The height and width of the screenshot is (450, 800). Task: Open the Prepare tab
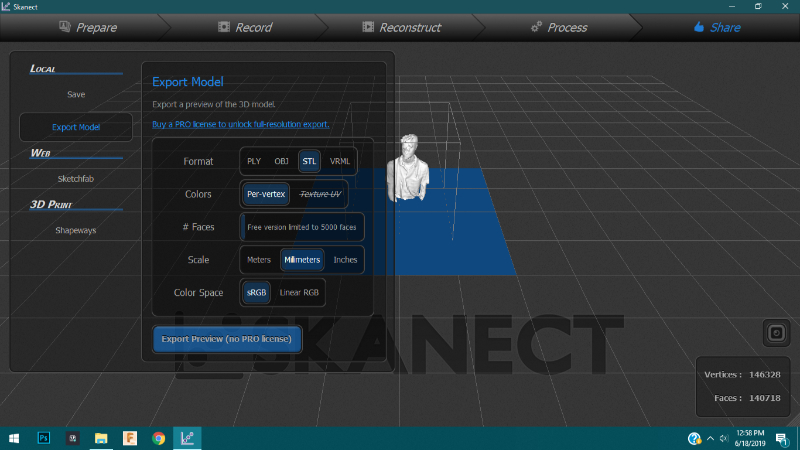pos(88,27)
